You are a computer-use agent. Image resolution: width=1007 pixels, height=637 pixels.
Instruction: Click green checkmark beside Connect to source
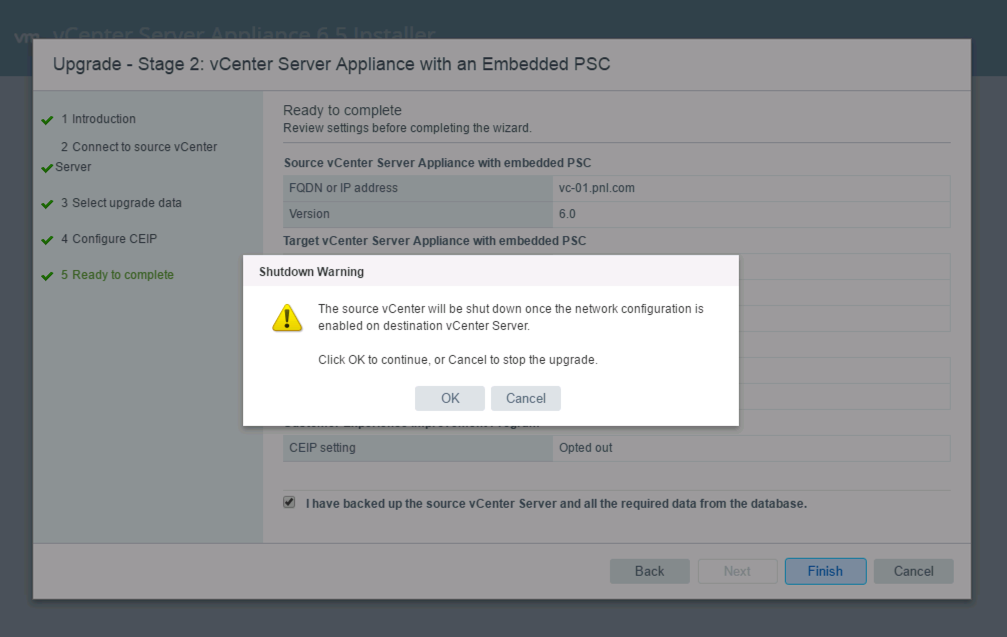(x=47, y=168)
